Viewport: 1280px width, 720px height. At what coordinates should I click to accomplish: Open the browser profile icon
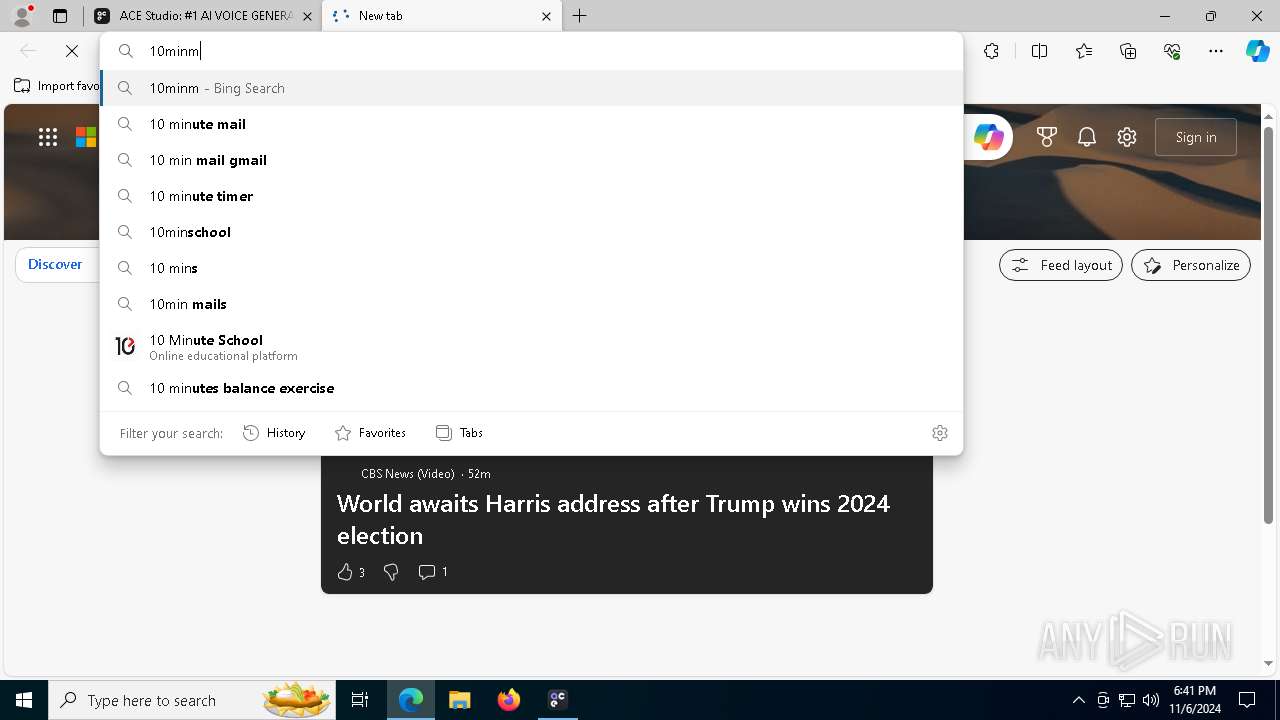[22, 16]
